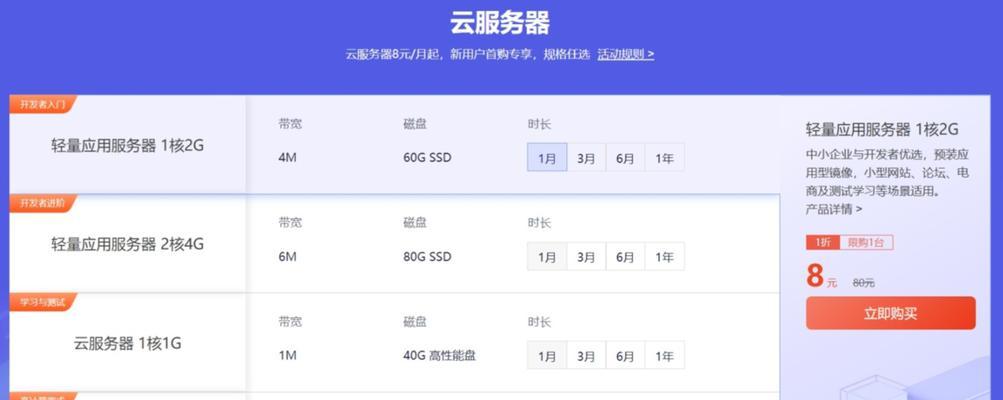Select 3月 duration for 1核2G server
This screenshot has width=1003, height=400.
tap(586, 157)
